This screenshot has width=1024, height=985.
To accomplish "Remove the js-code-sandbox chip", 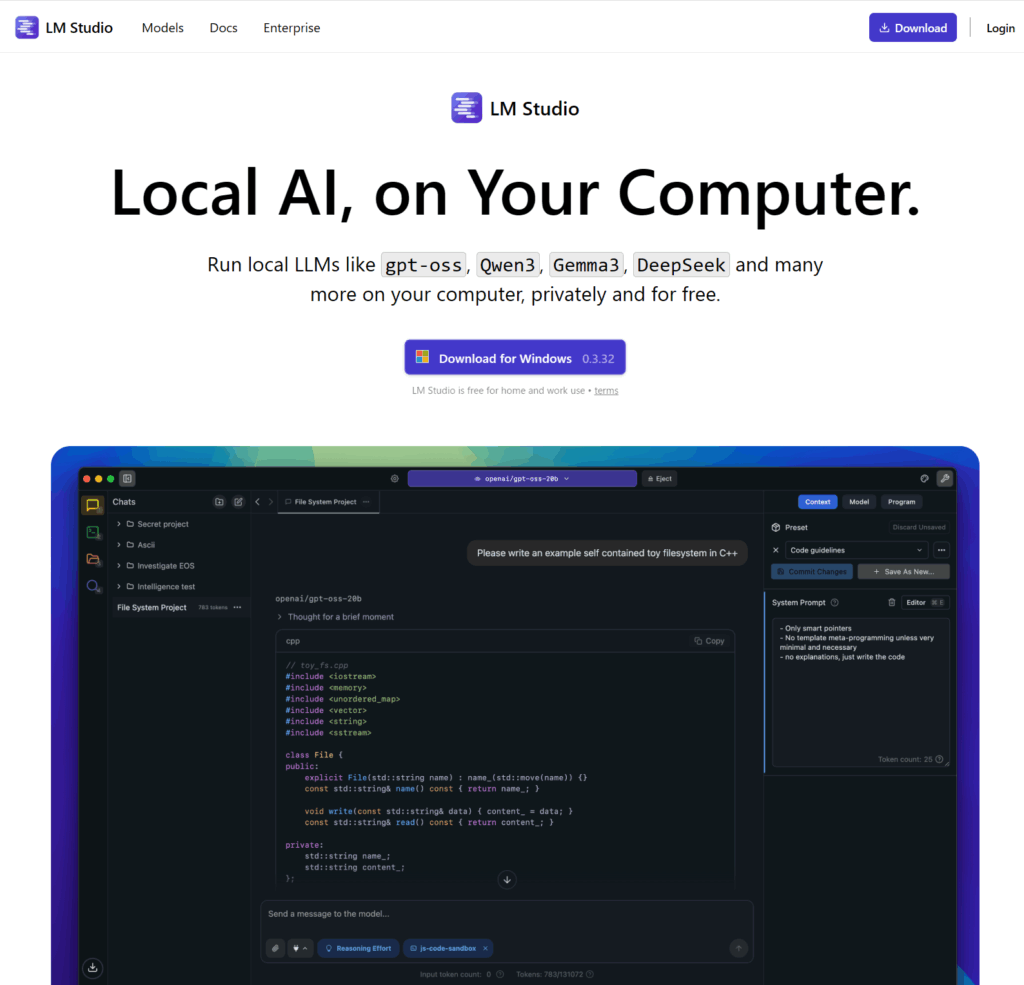I will [486, 948].
